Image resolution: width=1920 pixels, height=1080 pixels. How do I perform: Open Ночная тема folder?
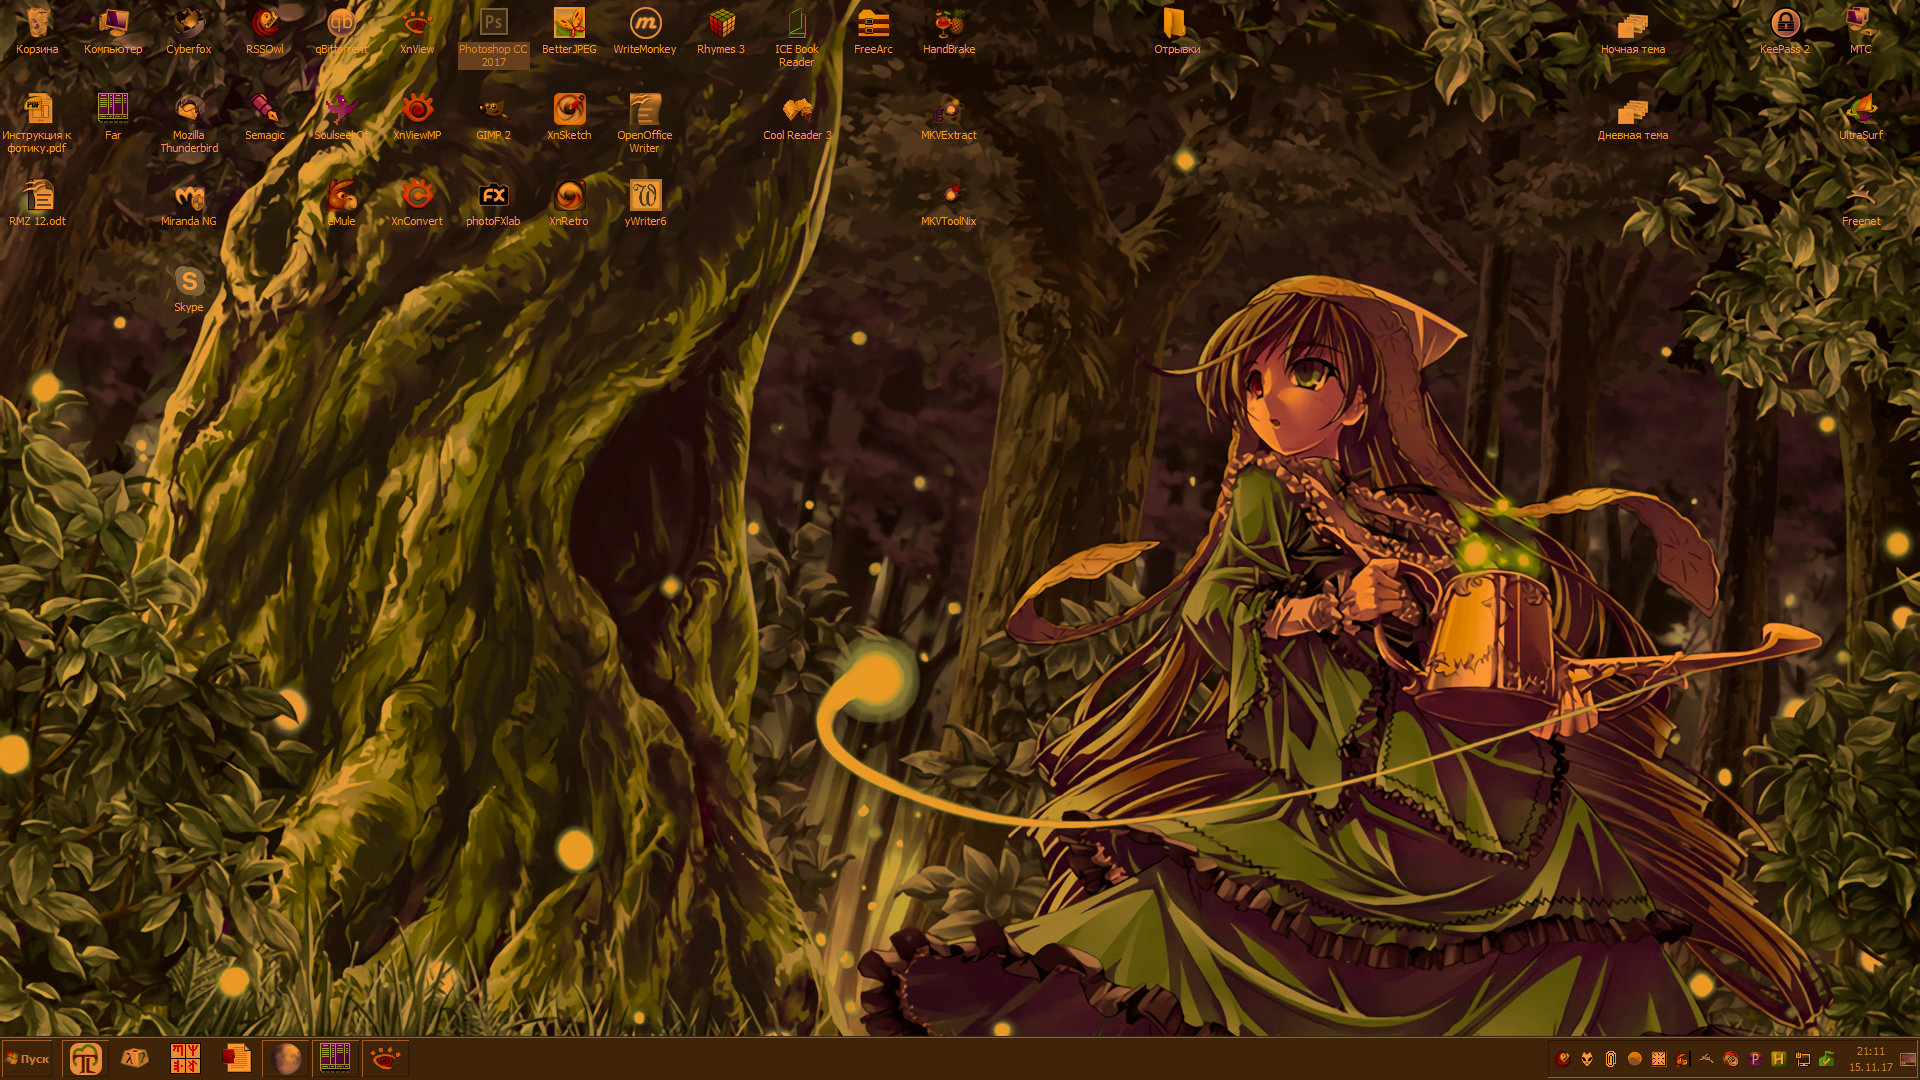click(x=1632, y=24)
